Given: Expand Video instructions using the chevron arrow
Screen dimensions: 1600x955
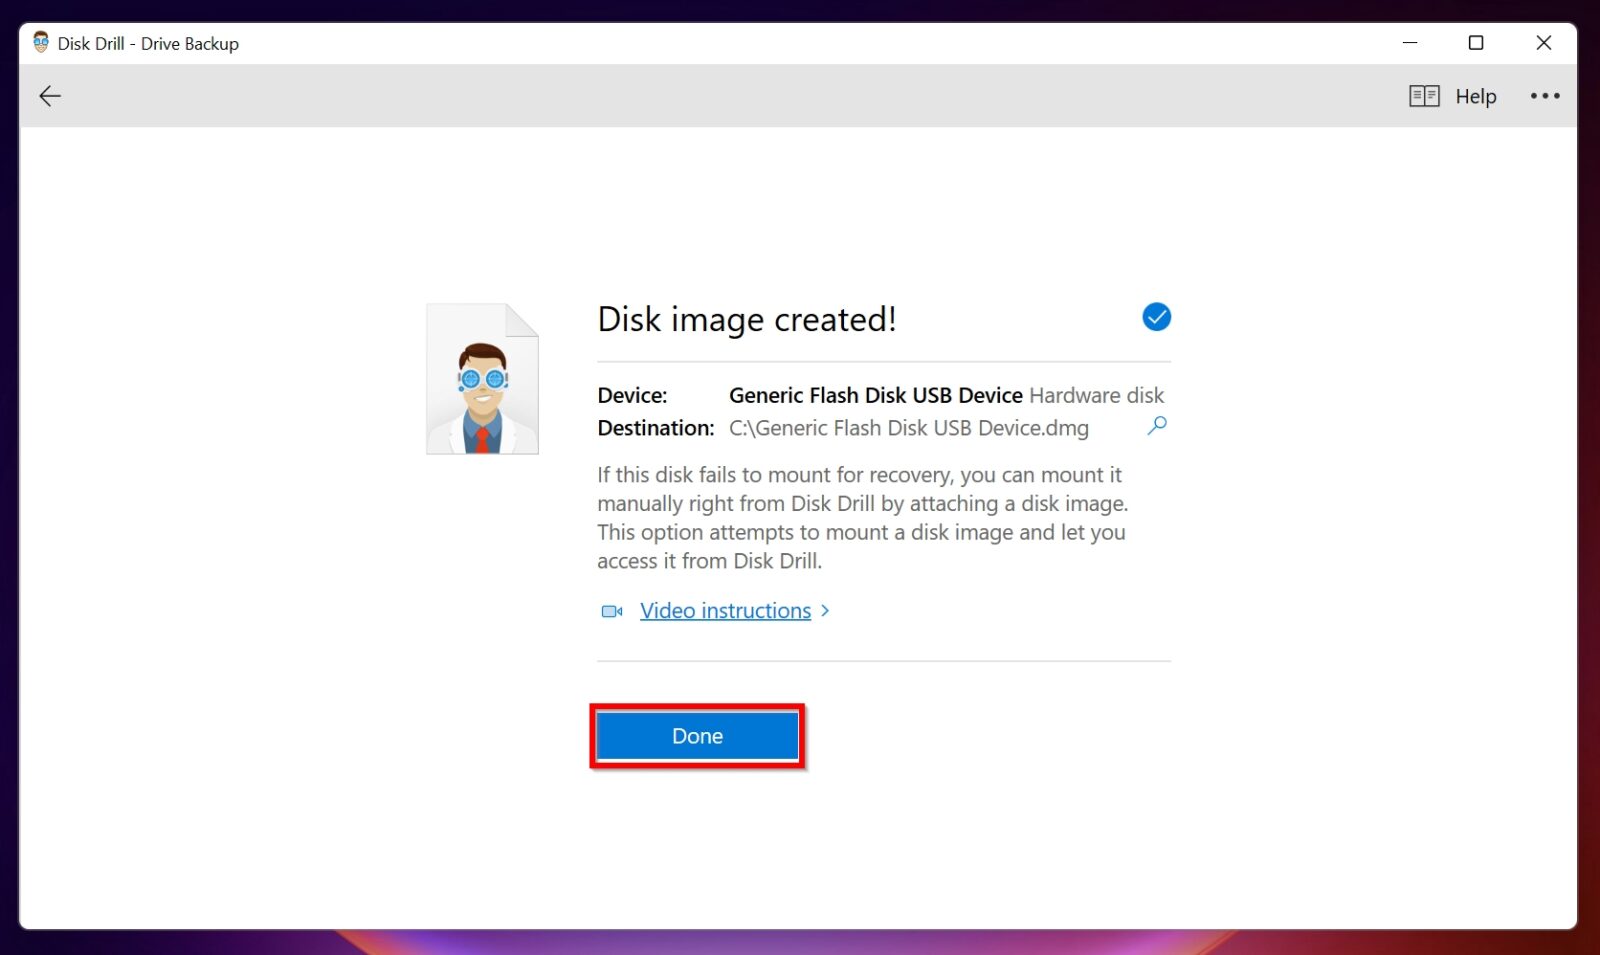Looking at the screenshot, I should pos(826,610).
